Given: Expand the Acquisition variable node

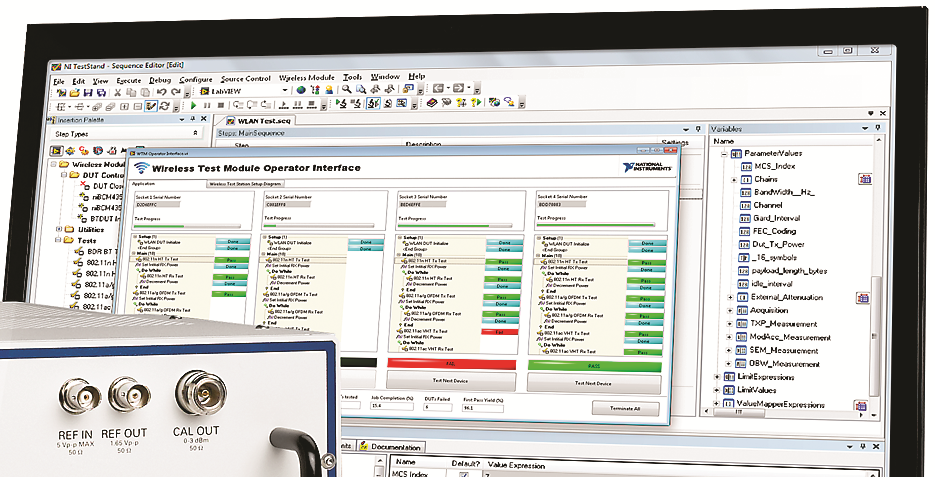Looking at the screenshot, I should tap(730, 311).
